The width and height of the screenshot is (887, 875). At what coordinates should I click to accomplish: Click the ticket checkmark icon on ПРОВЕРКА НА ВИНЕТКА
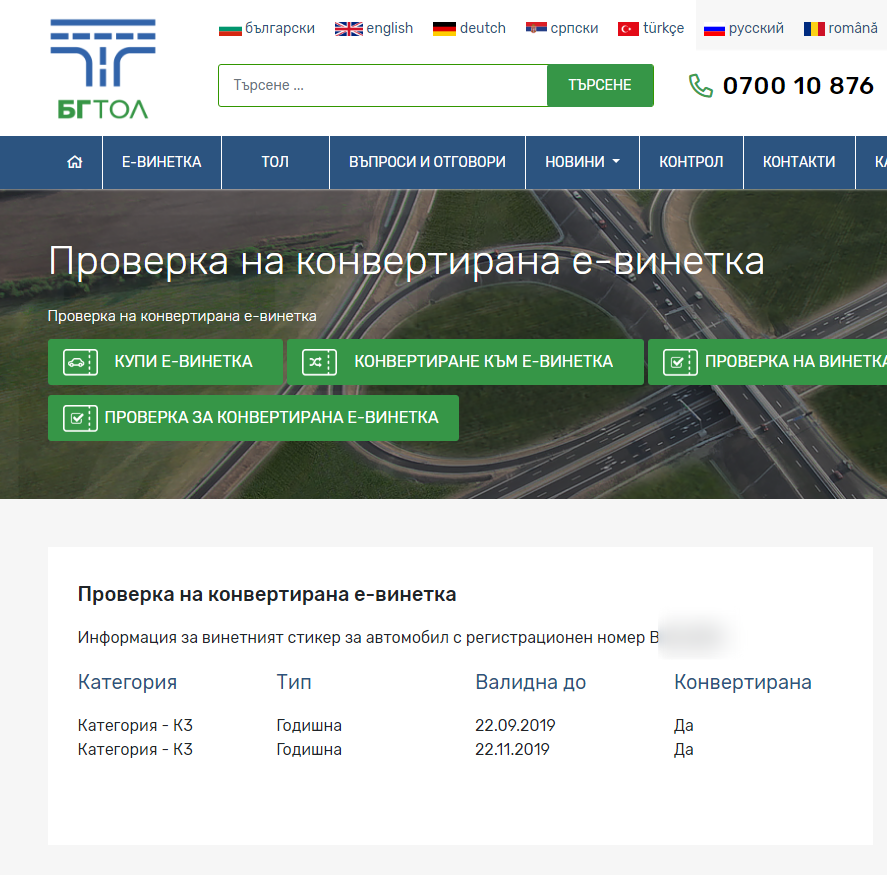point(680,362)
